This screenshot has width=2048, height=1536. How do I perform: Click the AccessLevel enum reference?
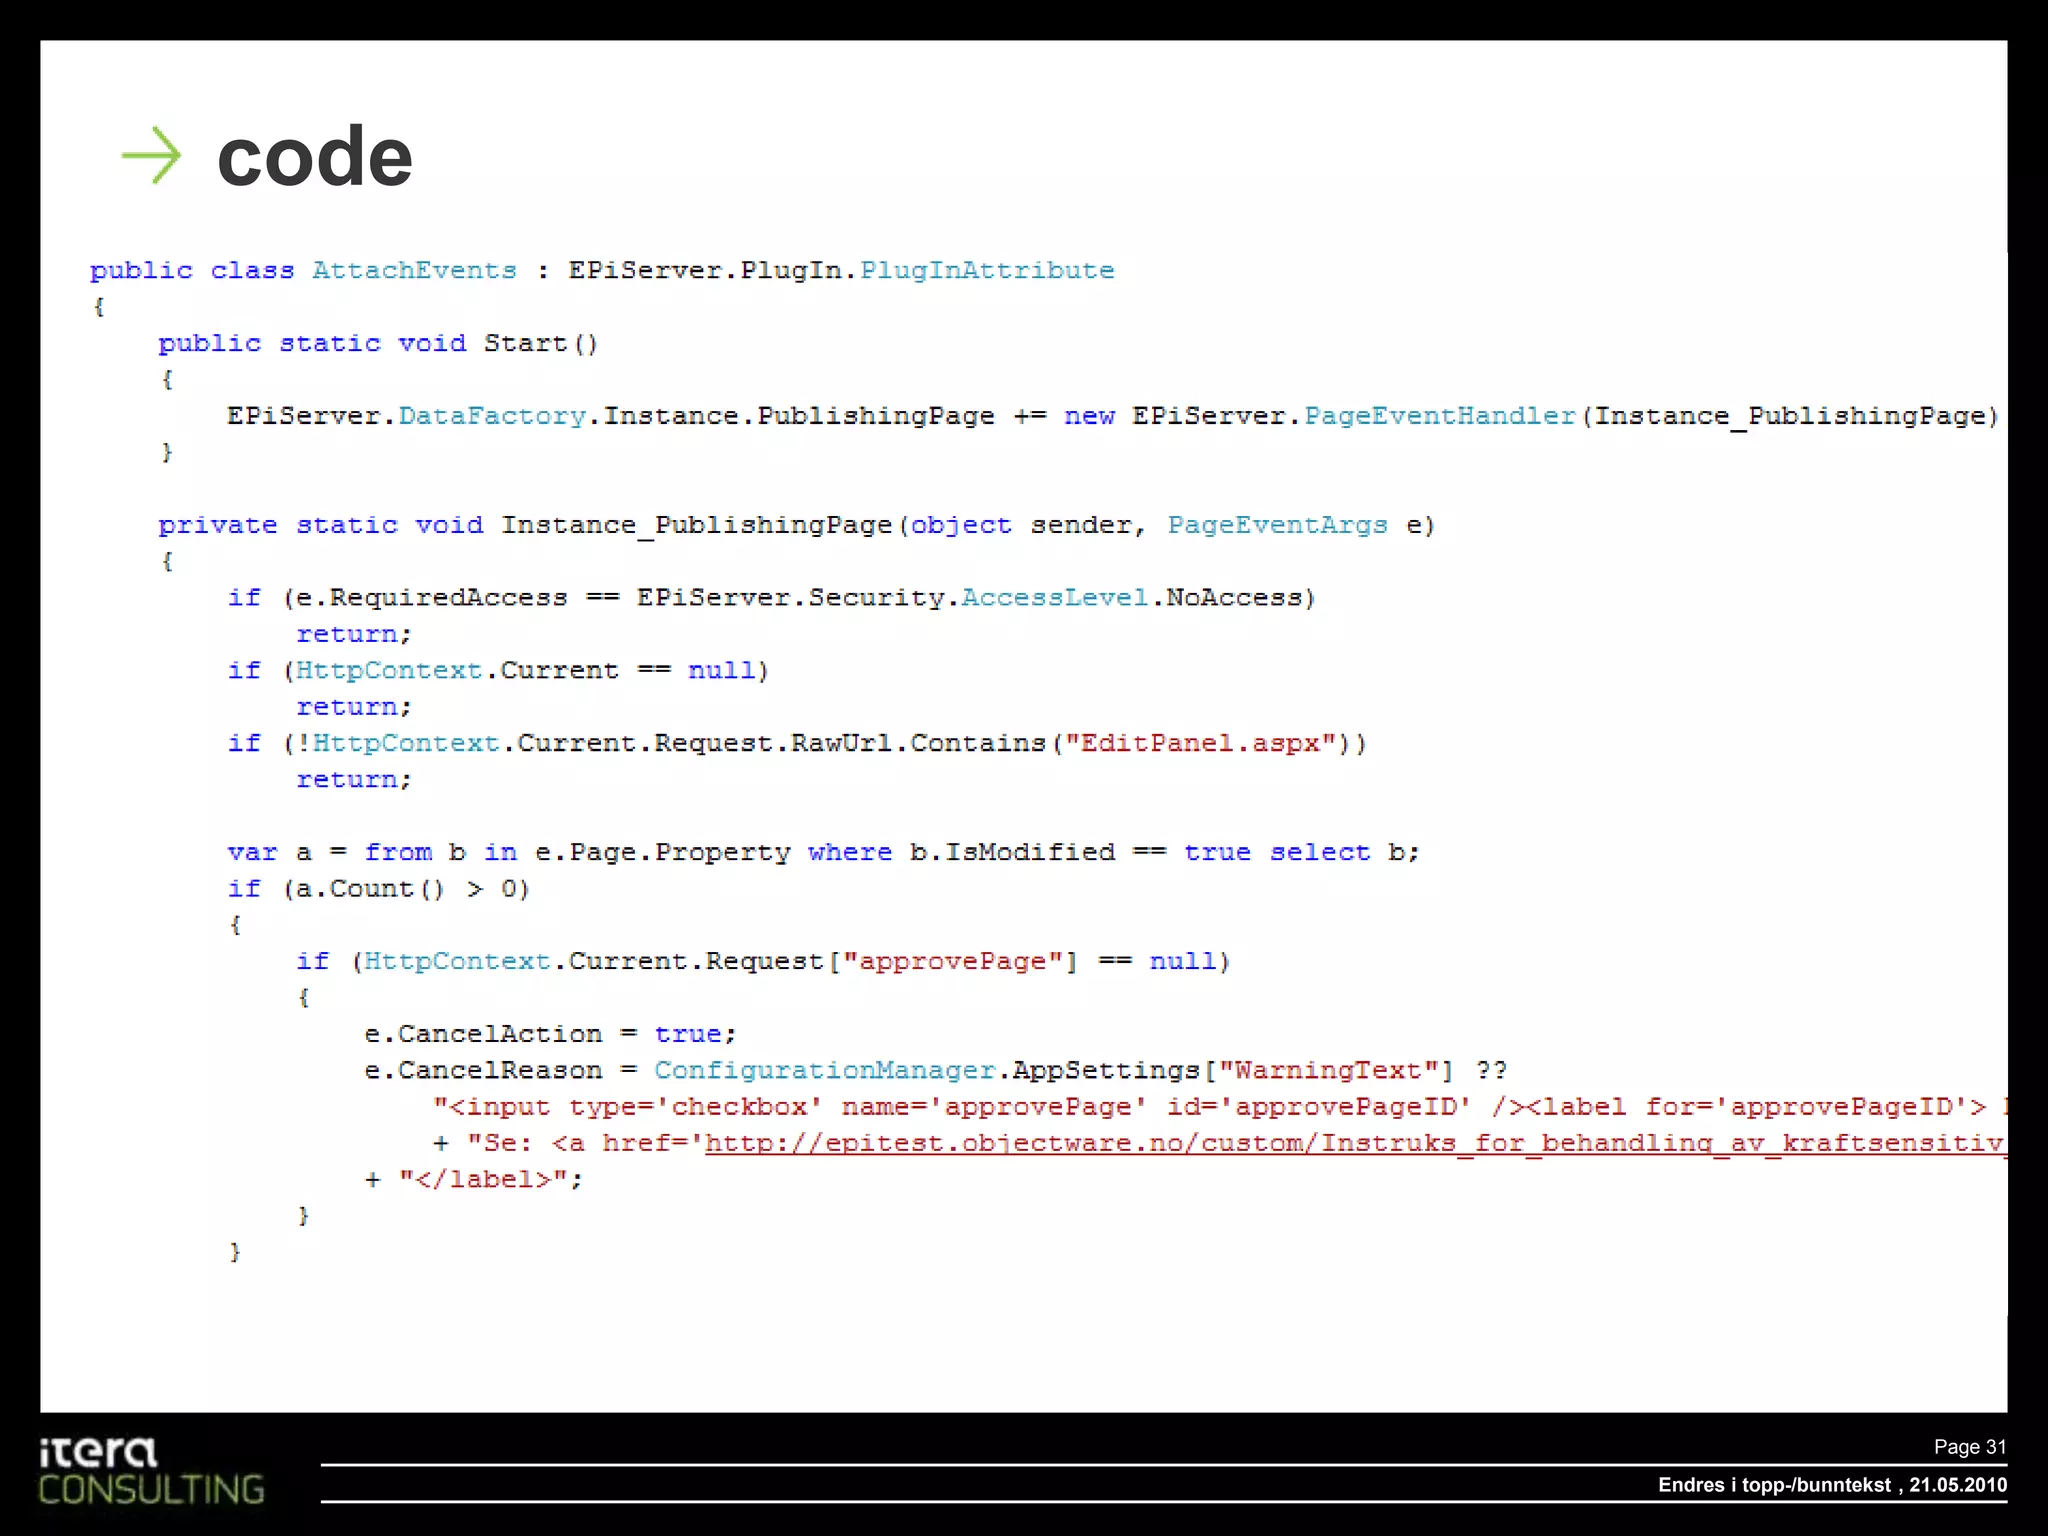click(1054, 598)
